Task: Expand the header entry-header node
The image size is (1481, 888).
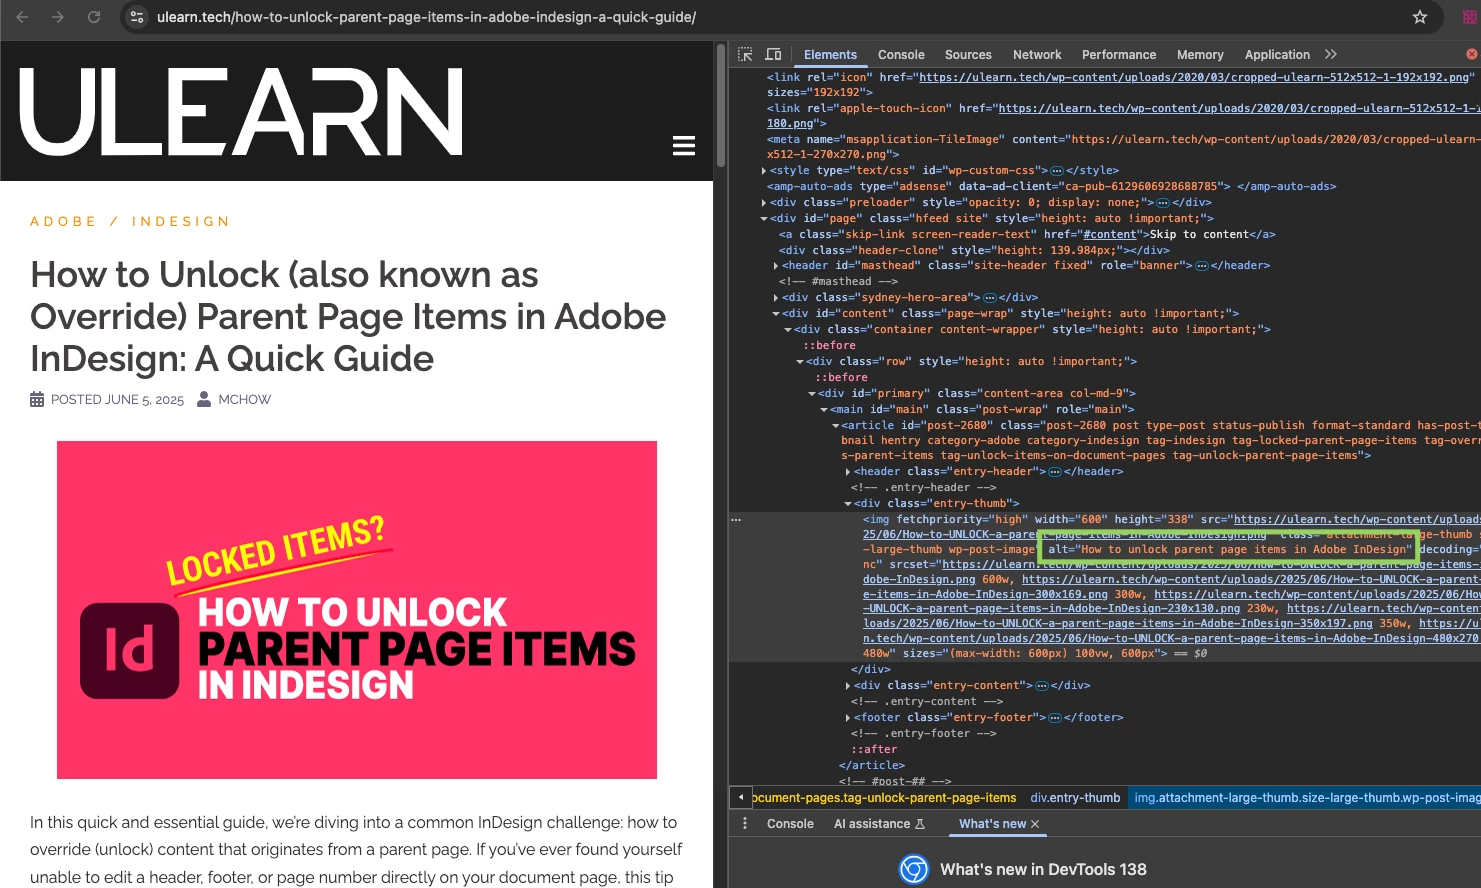Action: (x=848, y=472)
